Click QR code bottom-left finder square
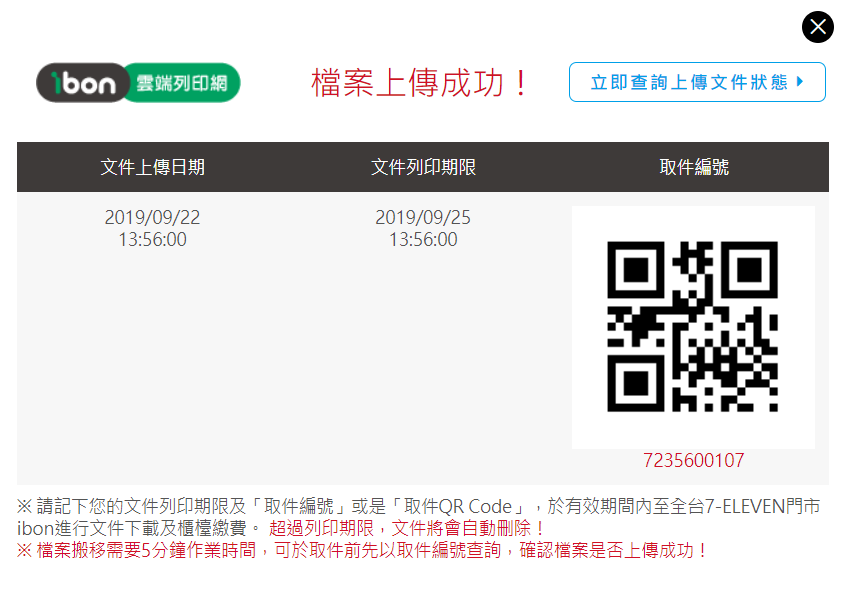Viewport: 852px width, 604px height. click(636, 383)
